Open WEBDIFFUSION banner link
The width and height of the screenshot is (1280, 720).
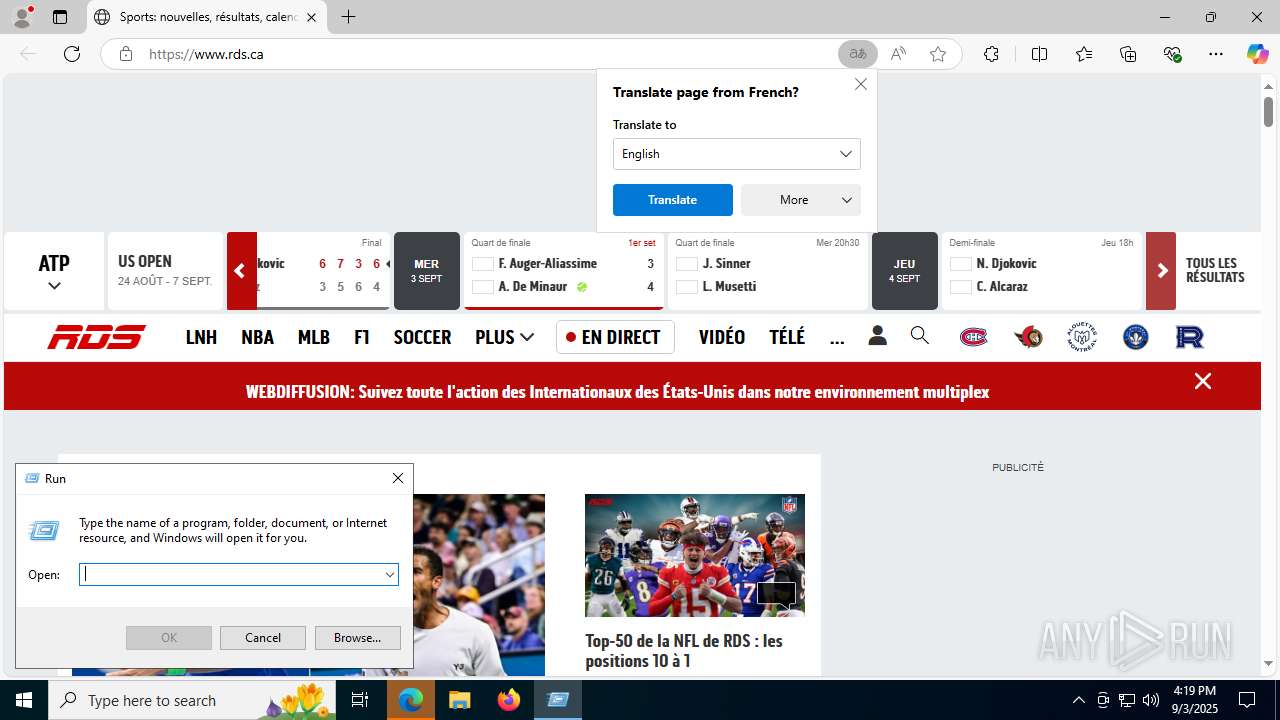click(x=617, y=392)
